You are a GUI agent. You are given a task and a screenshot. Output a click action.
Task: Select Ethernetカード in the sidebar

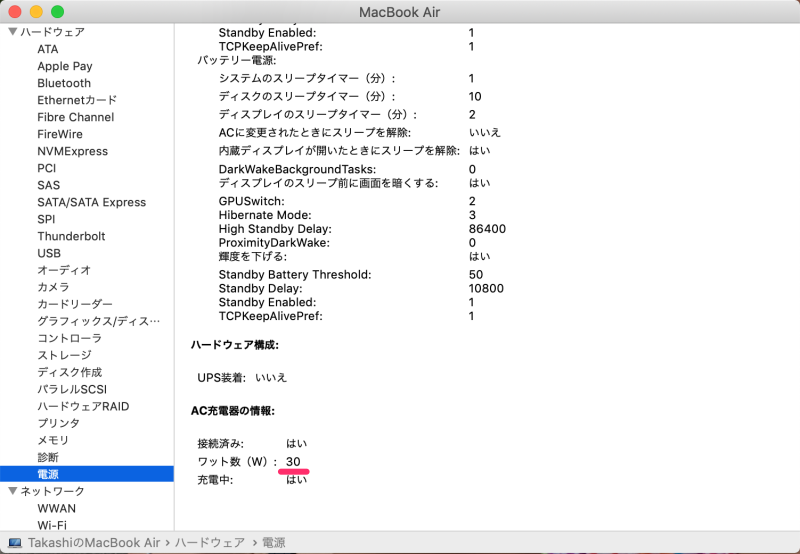(77, 100)
